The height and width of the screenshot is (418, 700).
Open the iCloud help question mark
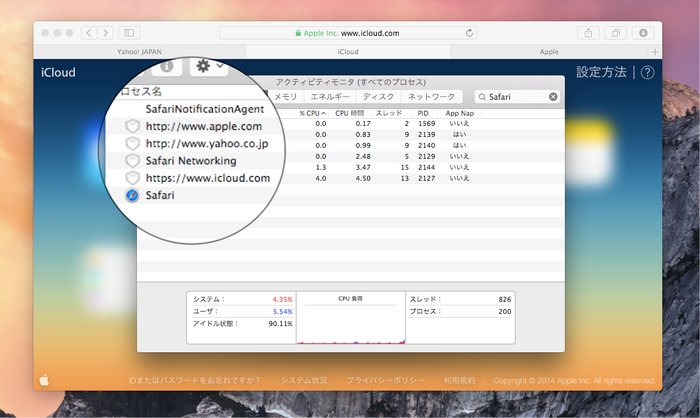point(647,72)
